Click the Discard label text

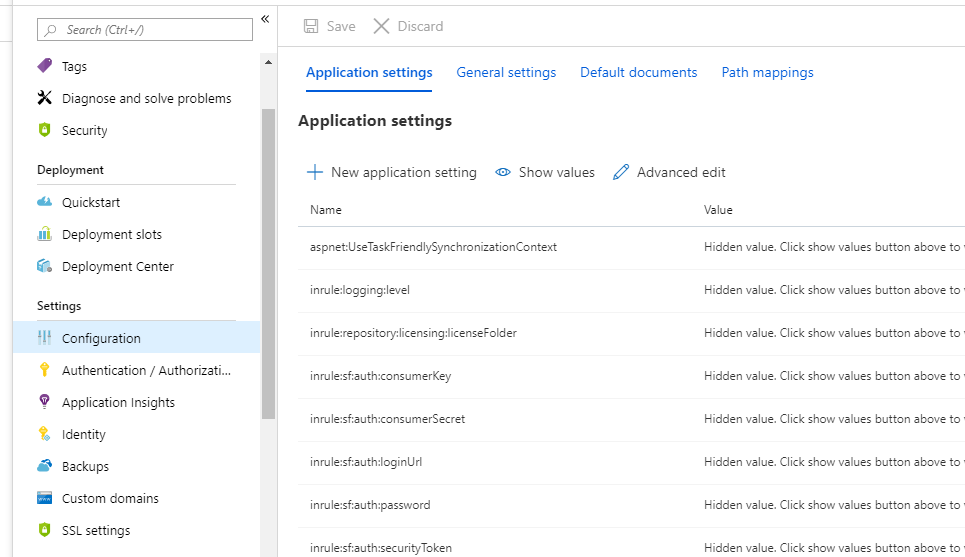tap(420, 26)
